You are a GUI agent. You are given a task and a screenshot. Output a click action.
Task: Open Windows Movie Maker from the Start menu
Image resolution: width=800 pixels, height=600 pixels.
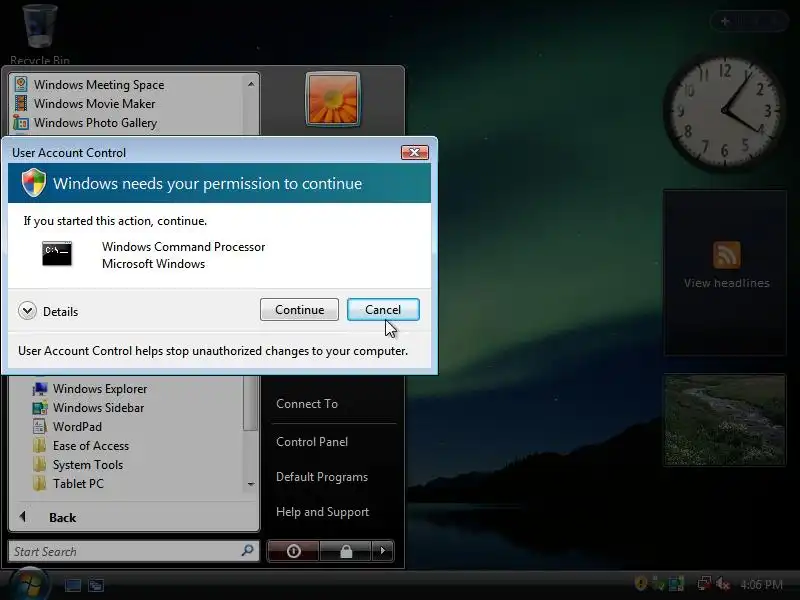(94, 104)
